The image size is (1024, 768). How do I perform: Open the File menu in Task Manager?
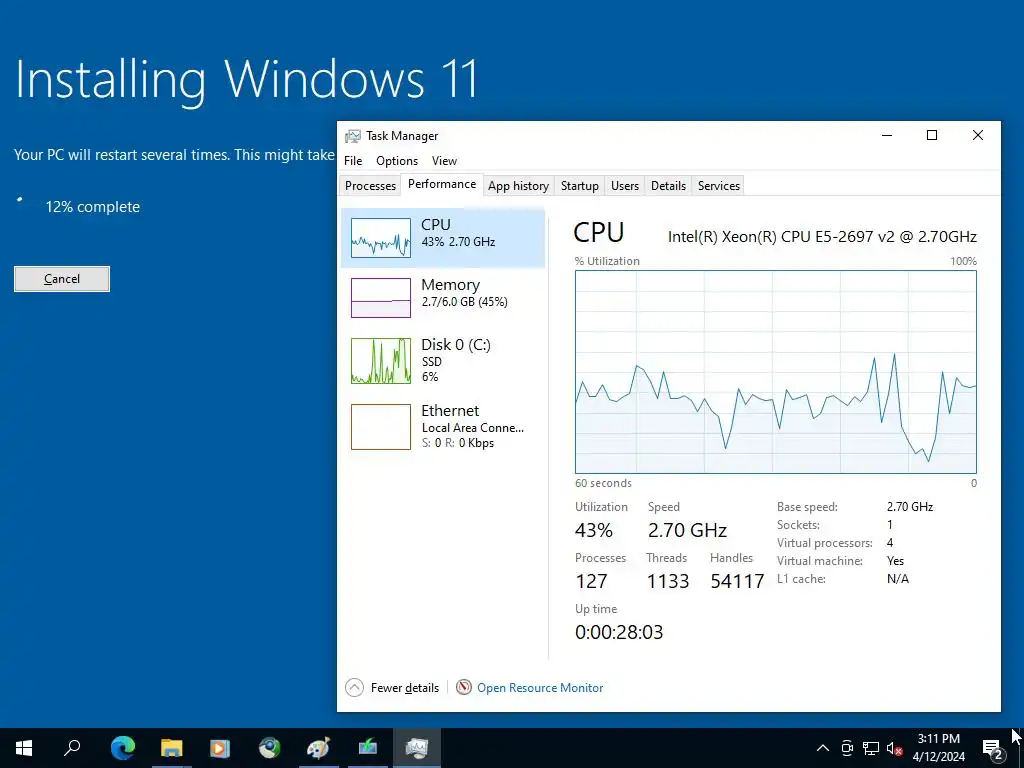[353, 161]
